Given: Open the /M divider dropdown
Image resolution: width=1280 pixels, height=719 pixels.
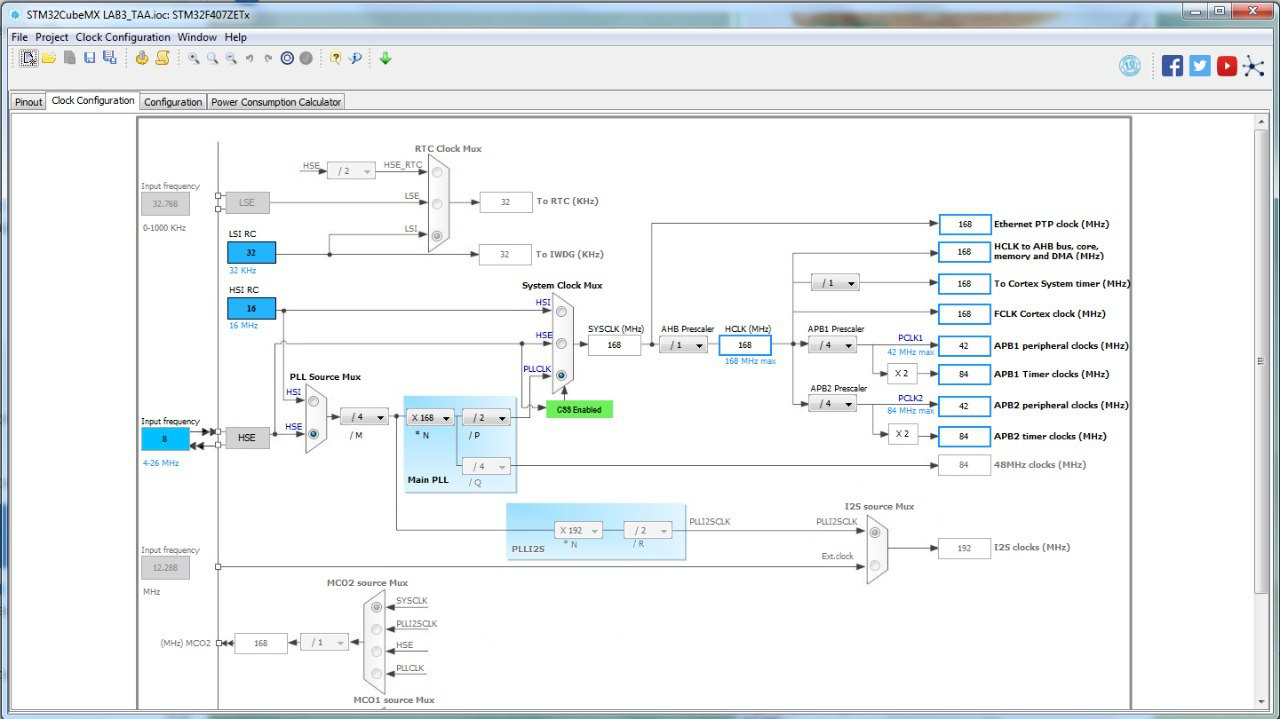Looking at the screenshot, I should coord(364,417).
